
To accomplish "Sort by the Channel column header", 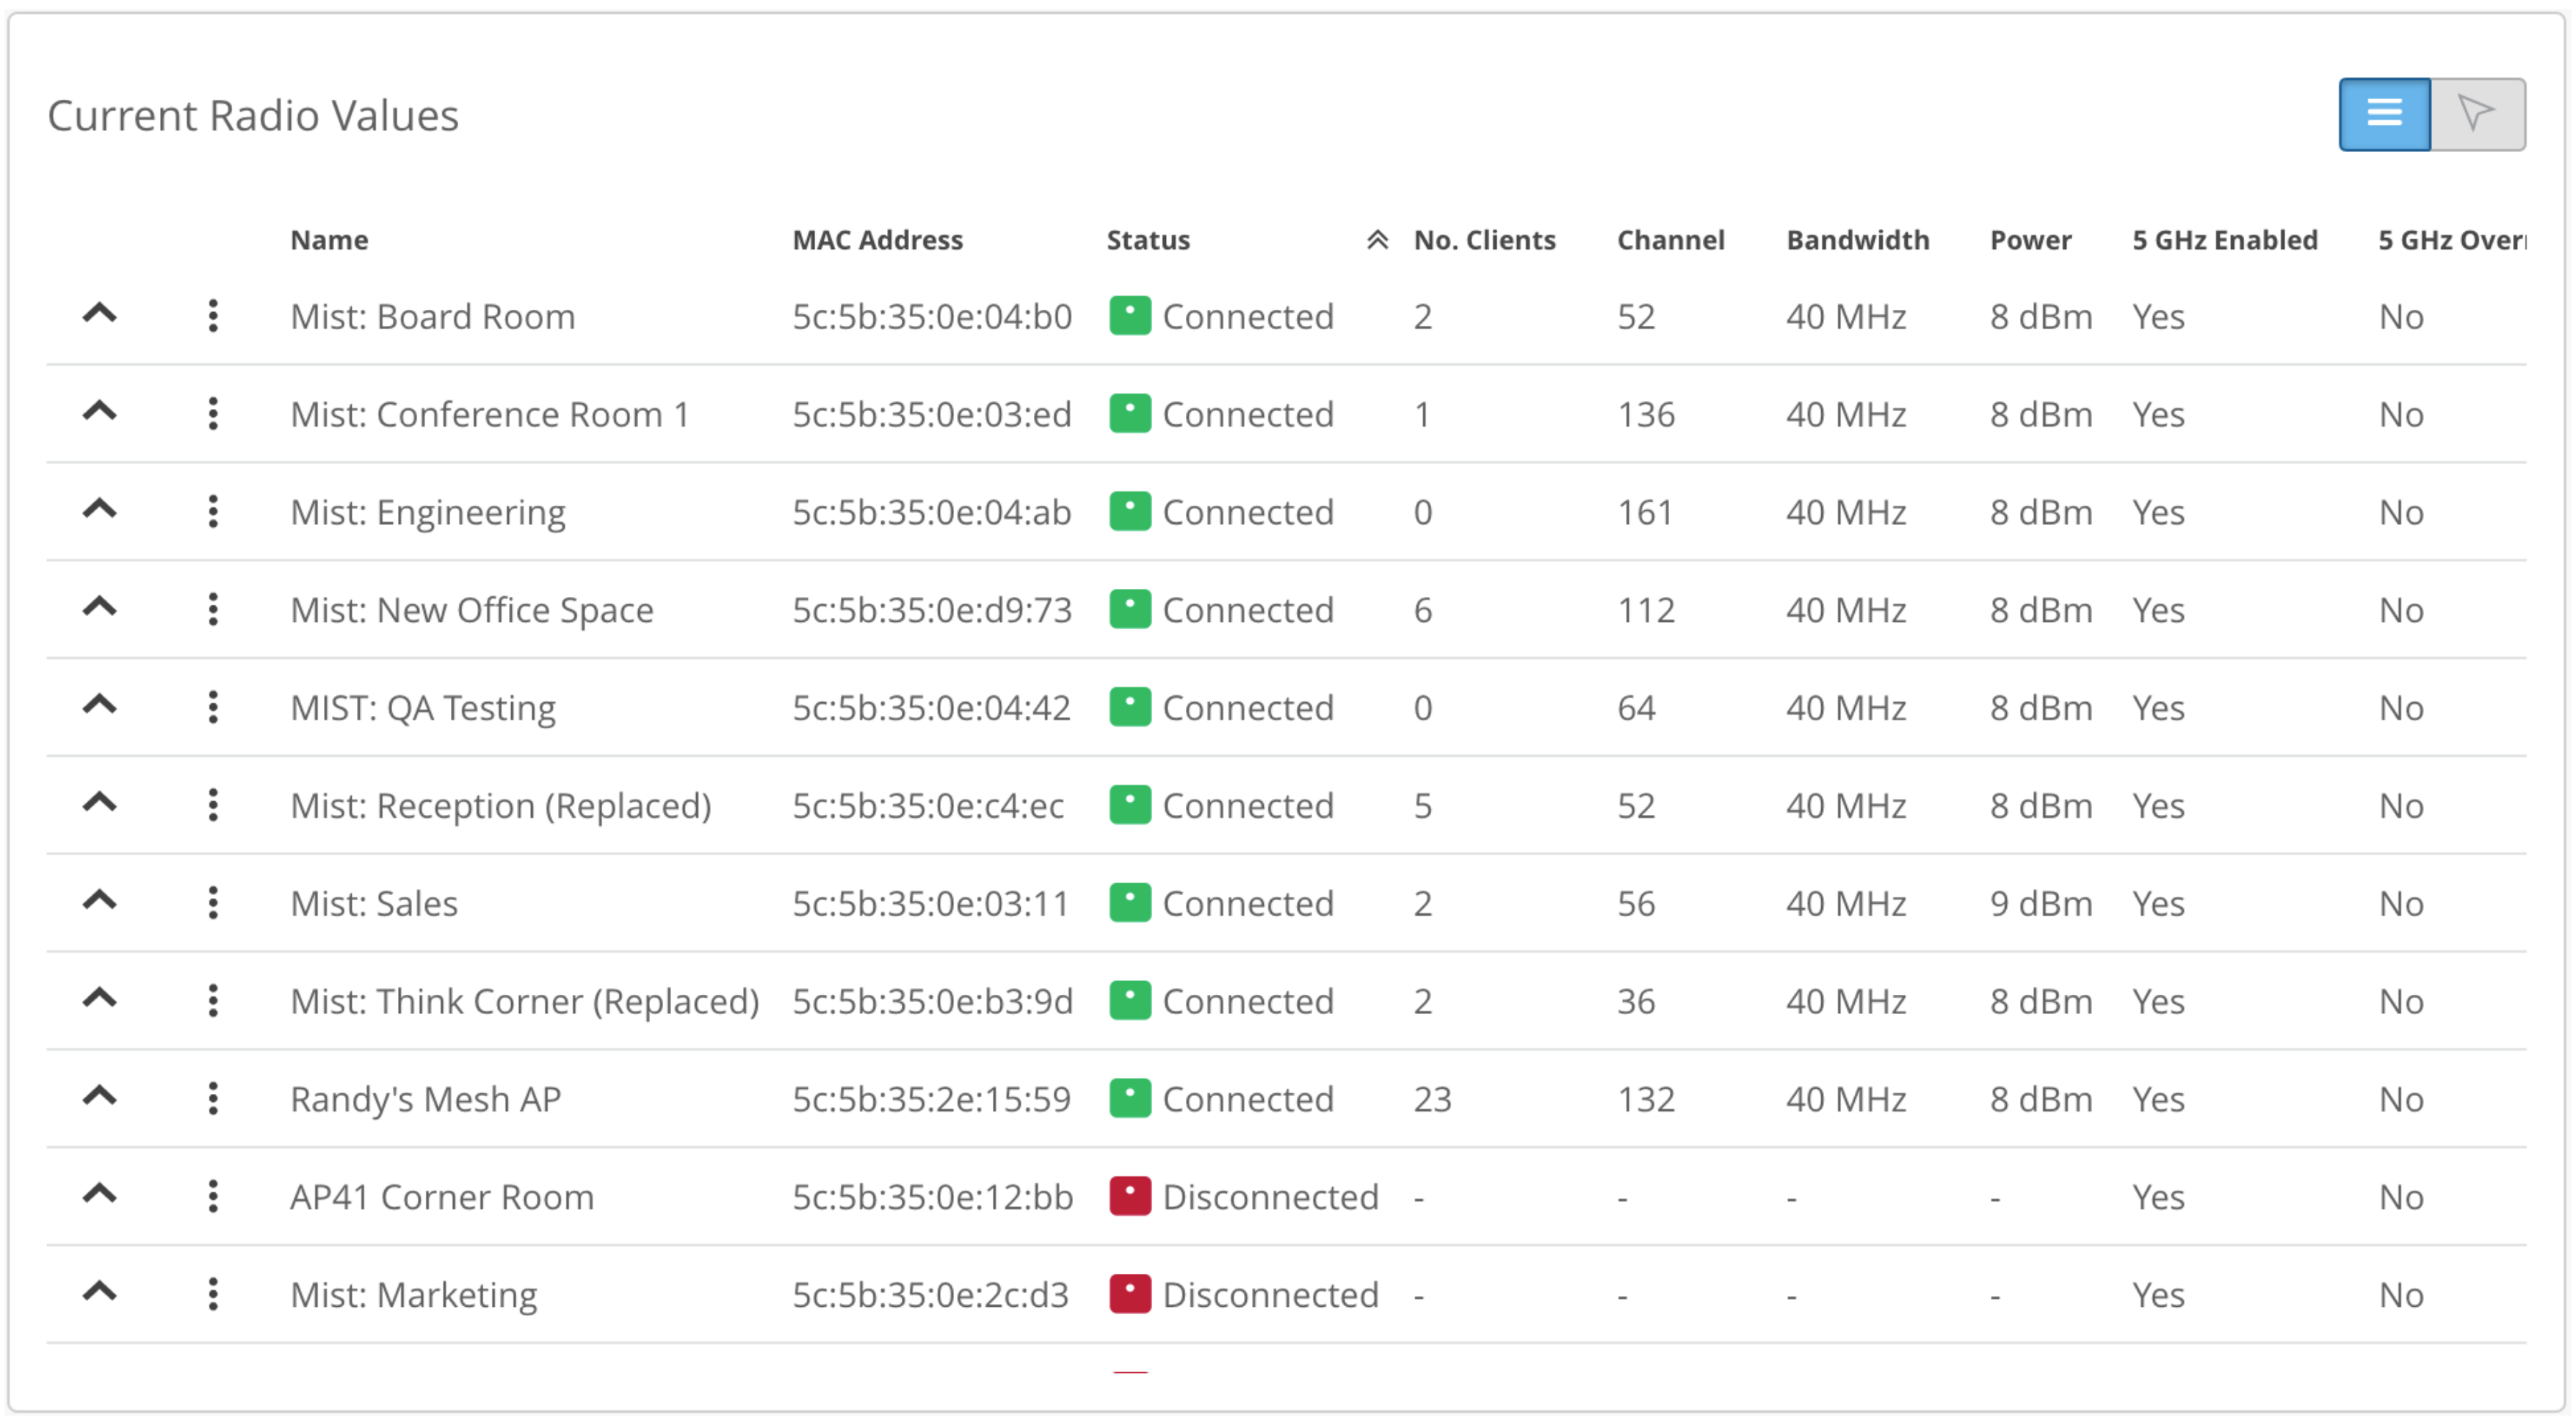I will click(1670, 240).
